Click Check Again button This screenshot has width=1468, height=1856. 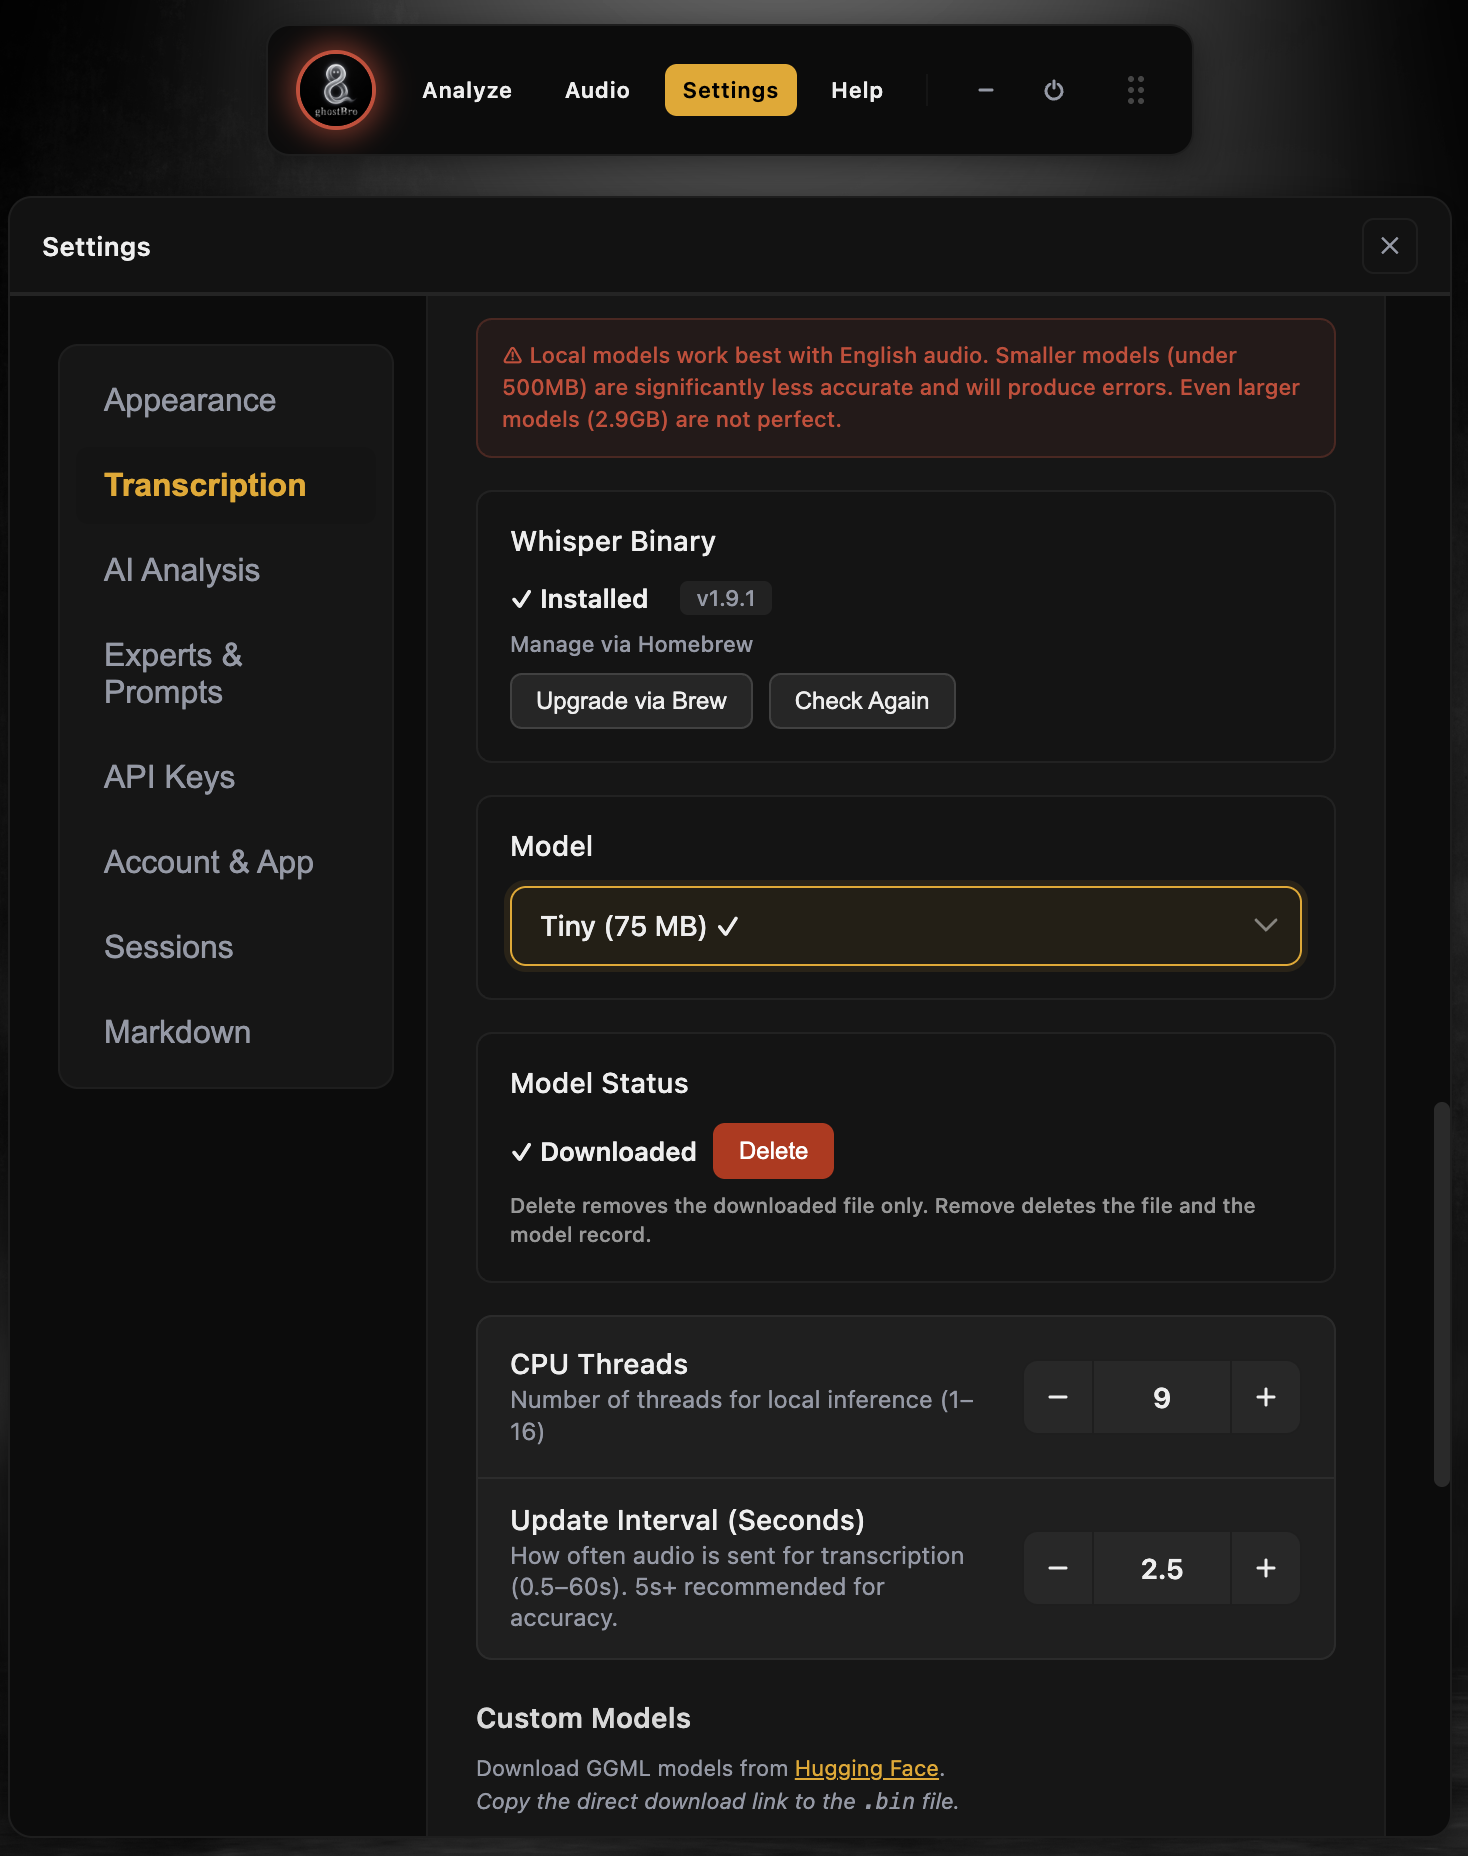tap(862, 701)
